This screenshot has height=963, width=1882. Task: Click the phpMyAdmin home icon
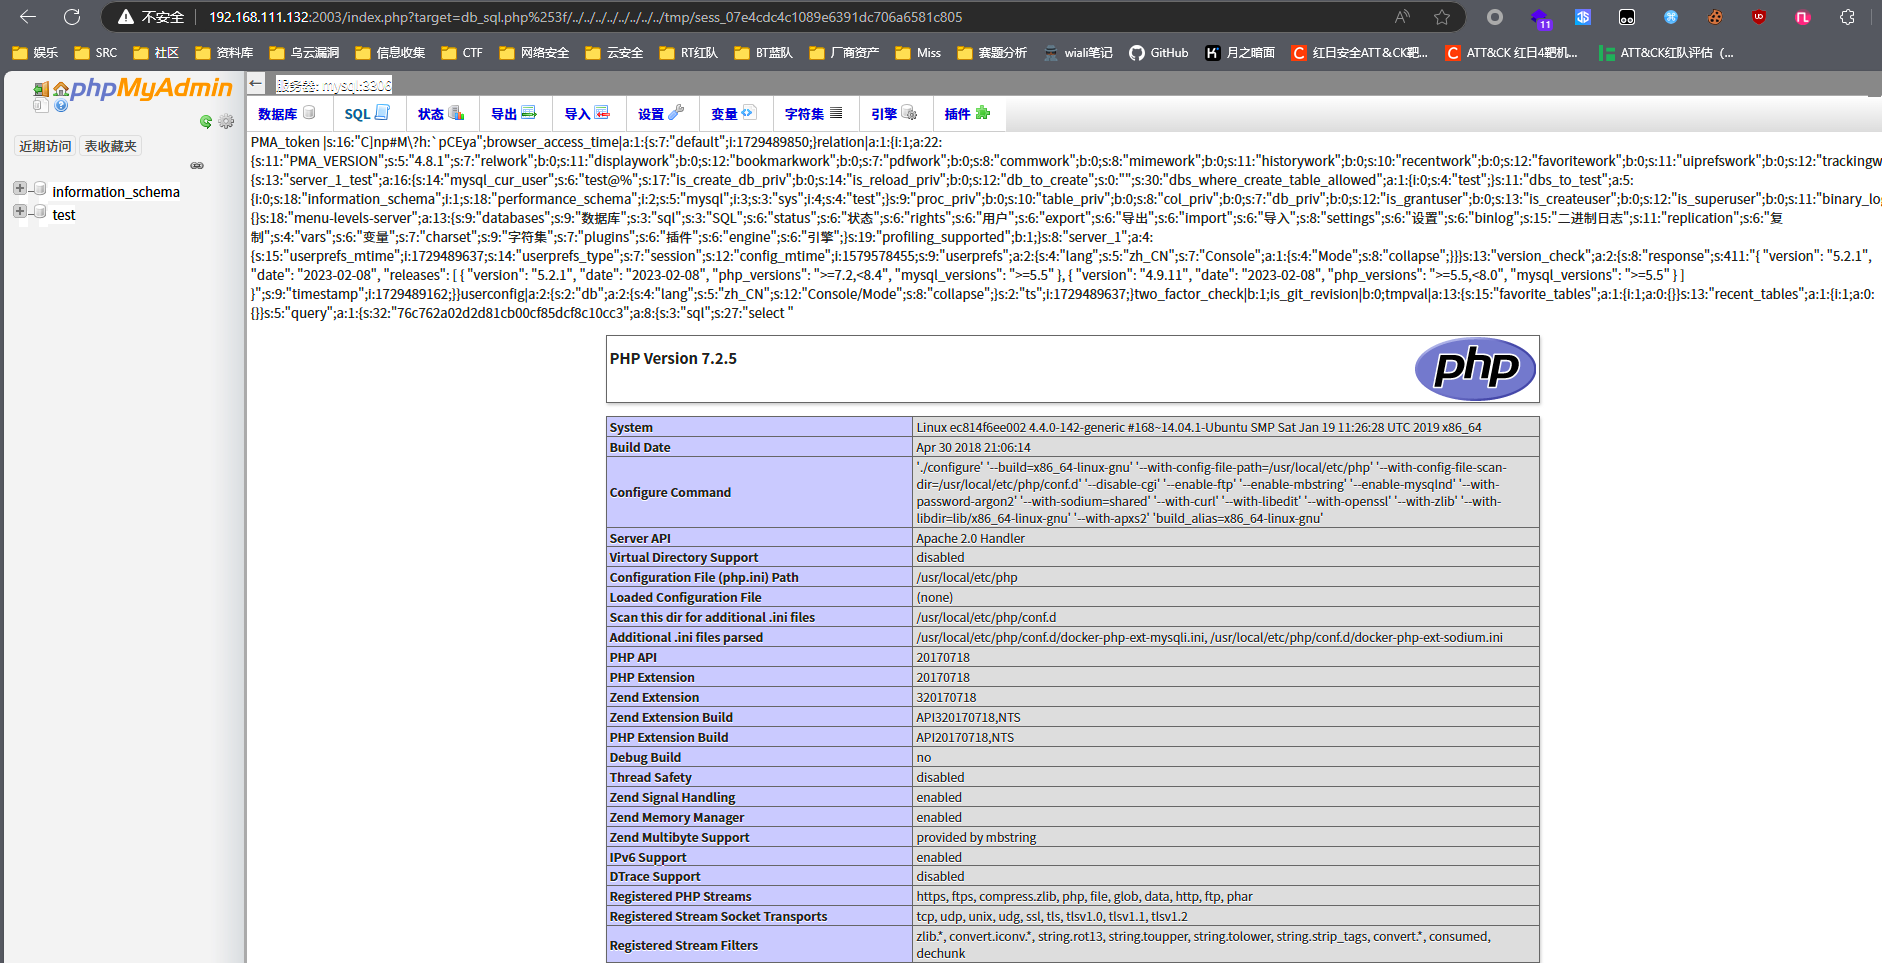61,89
